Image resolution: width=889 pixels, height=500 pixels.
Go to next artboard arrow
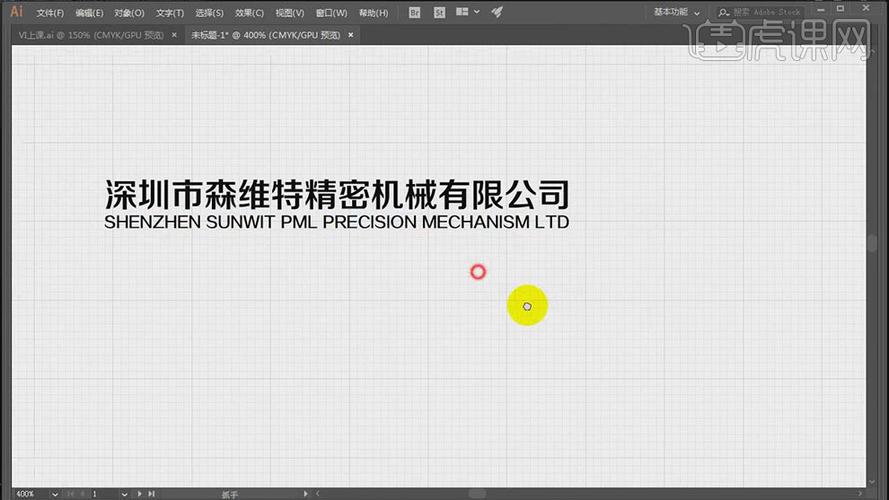click(139, 494)
